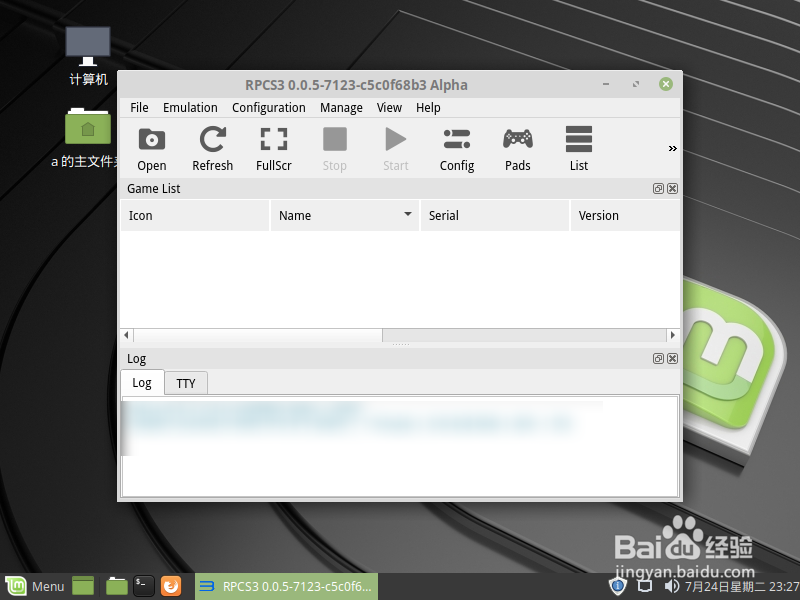Image resolution: width=800 pixels, height=600 pixels.
Task: Select the 计算机 desktop icon
Action: 88,56
